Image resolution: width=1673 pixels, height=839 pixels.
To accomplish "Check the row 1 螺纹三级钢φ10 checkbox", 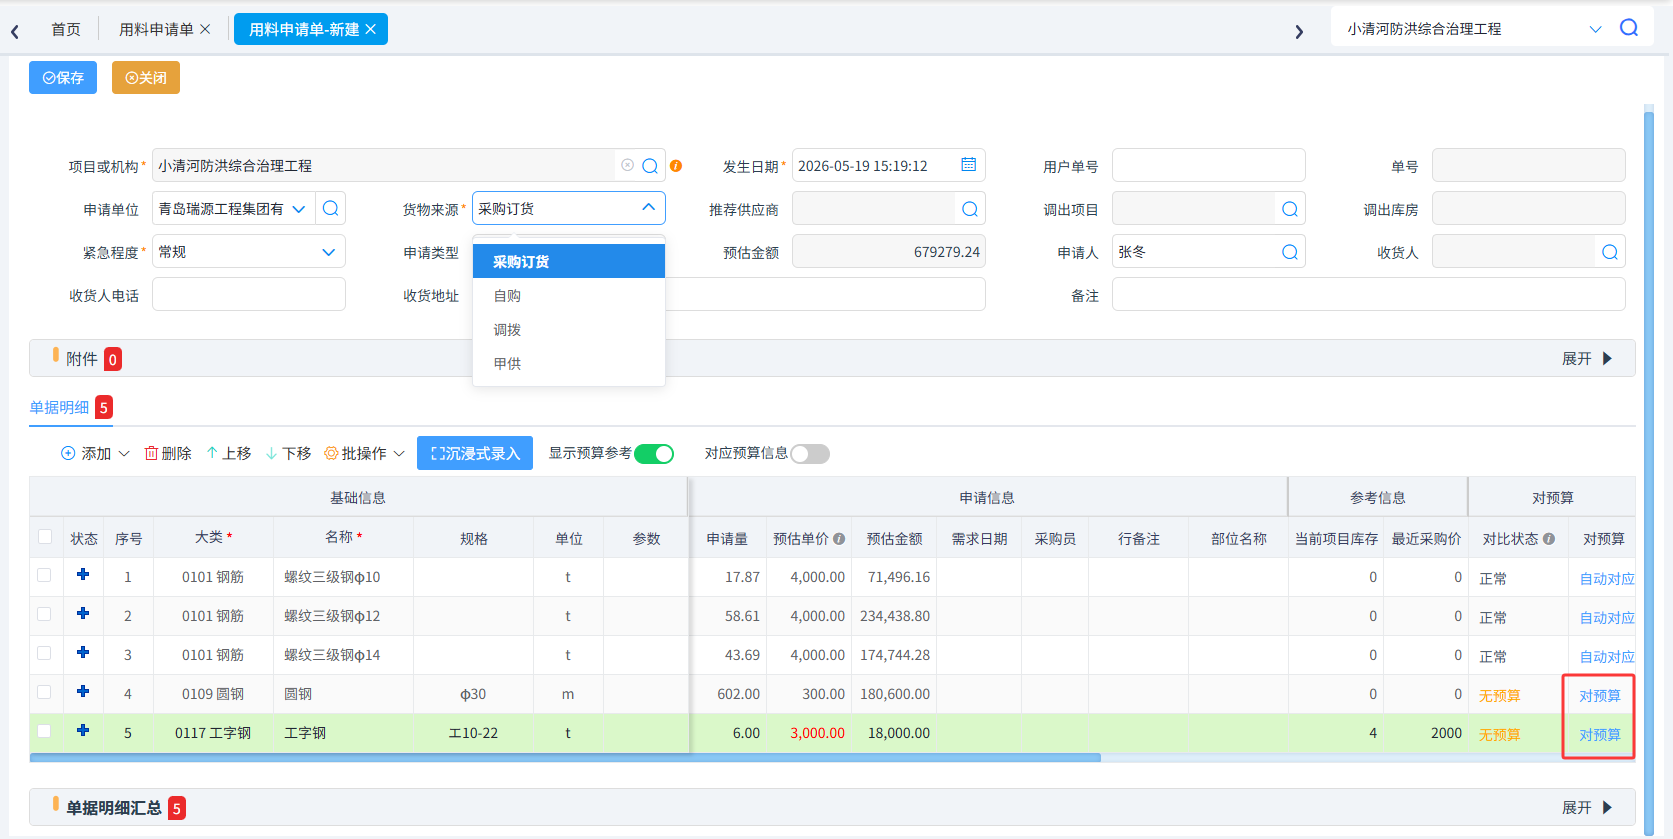I will (44, 575).
